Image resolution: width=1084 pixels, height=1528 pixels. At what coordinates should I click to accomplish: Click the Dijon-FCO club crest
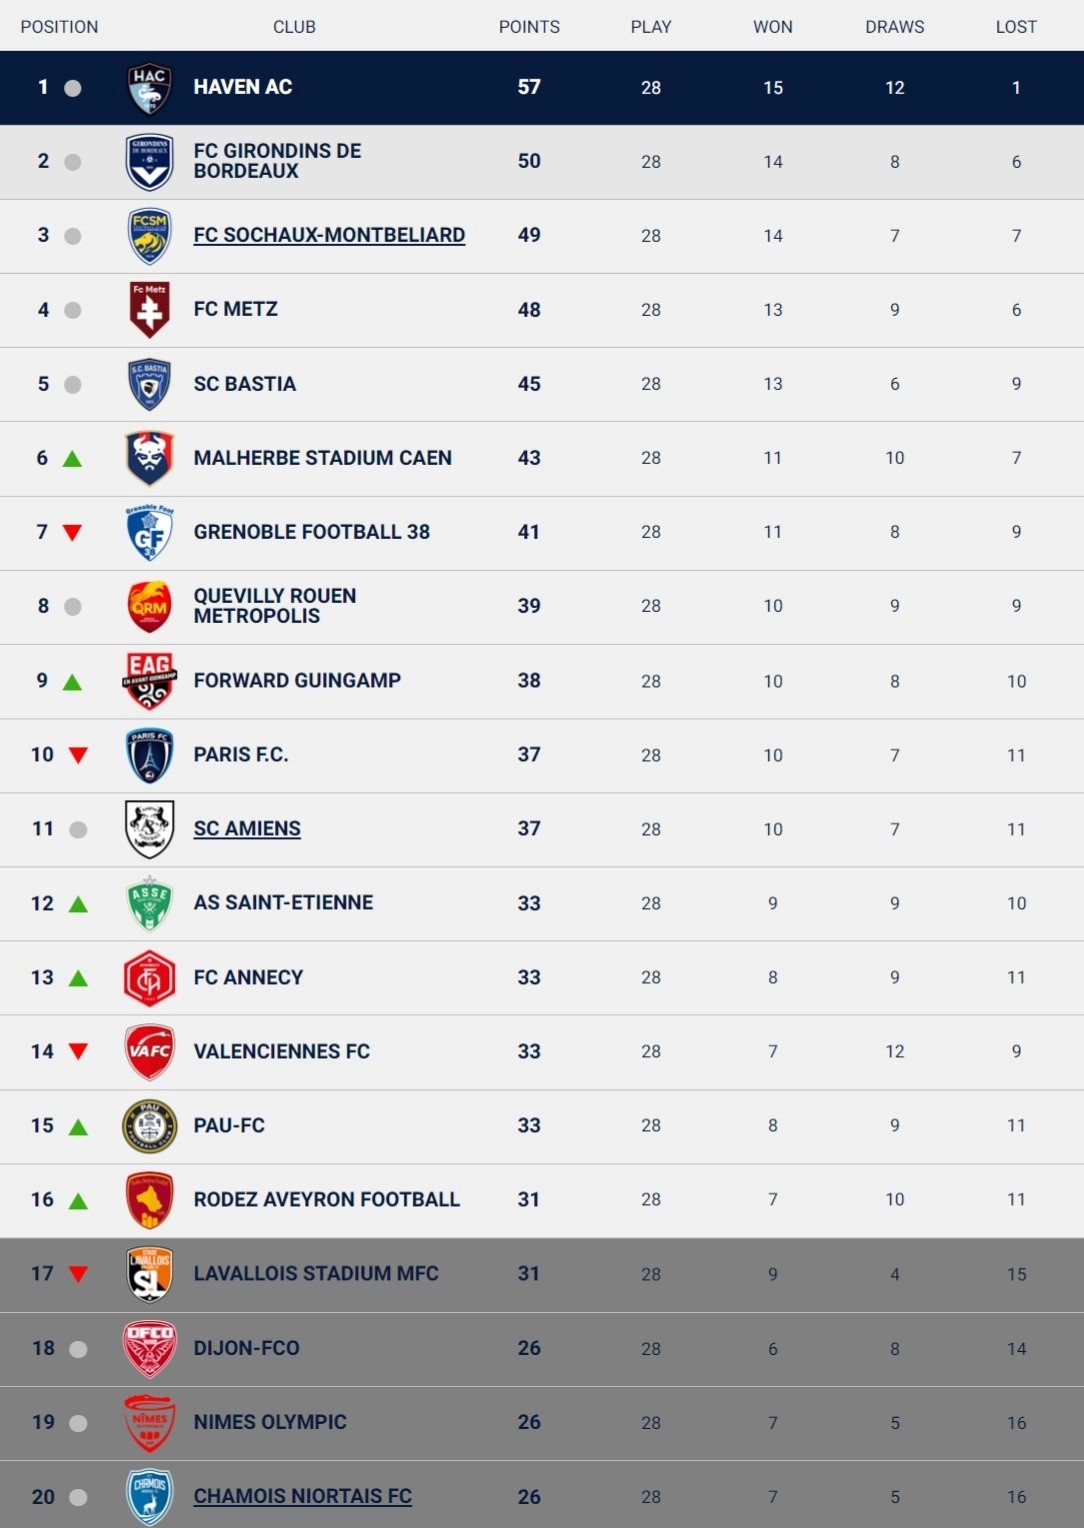(149, 1348)
